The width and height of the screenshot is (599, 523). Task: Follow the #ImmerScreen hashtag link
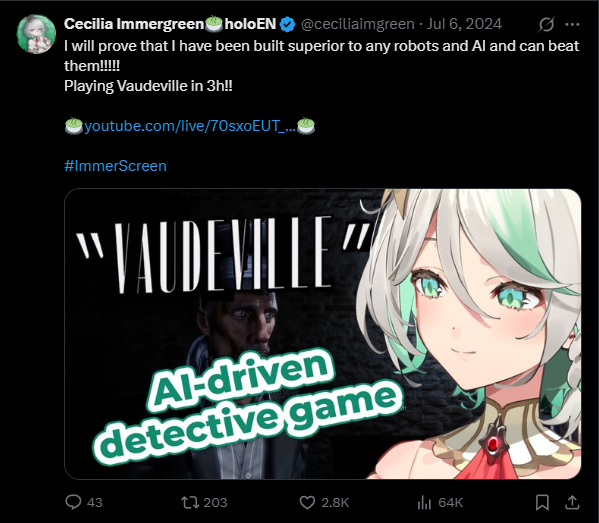115,166
